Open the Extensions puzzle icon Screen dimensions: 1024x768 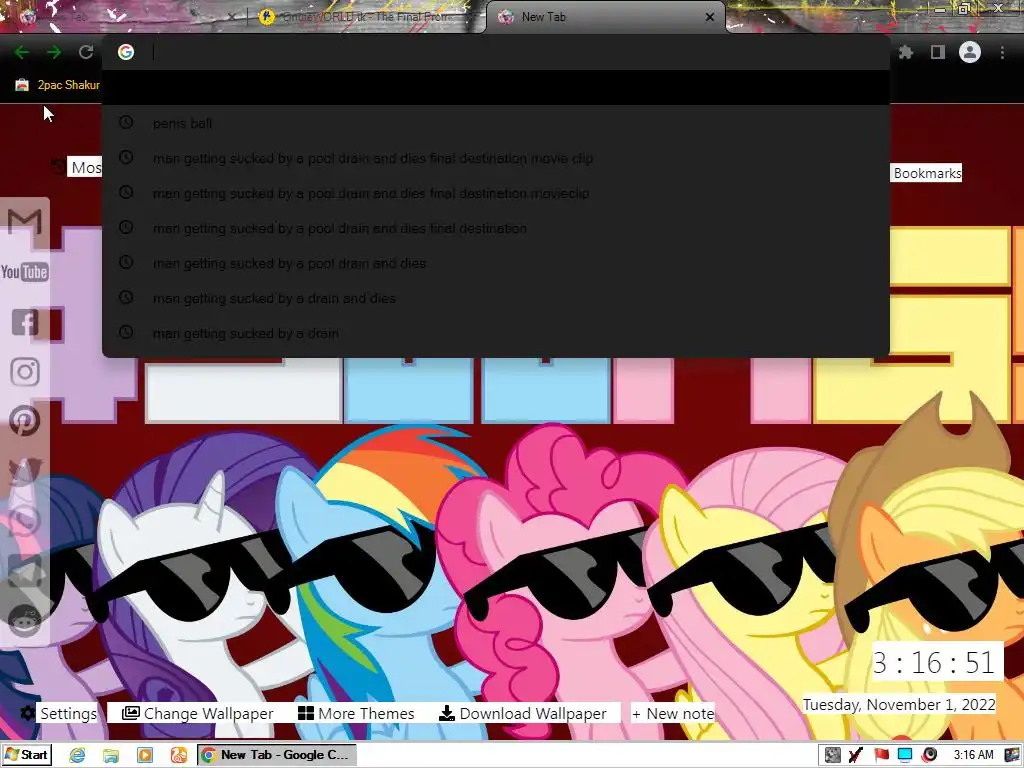[905, 52]
